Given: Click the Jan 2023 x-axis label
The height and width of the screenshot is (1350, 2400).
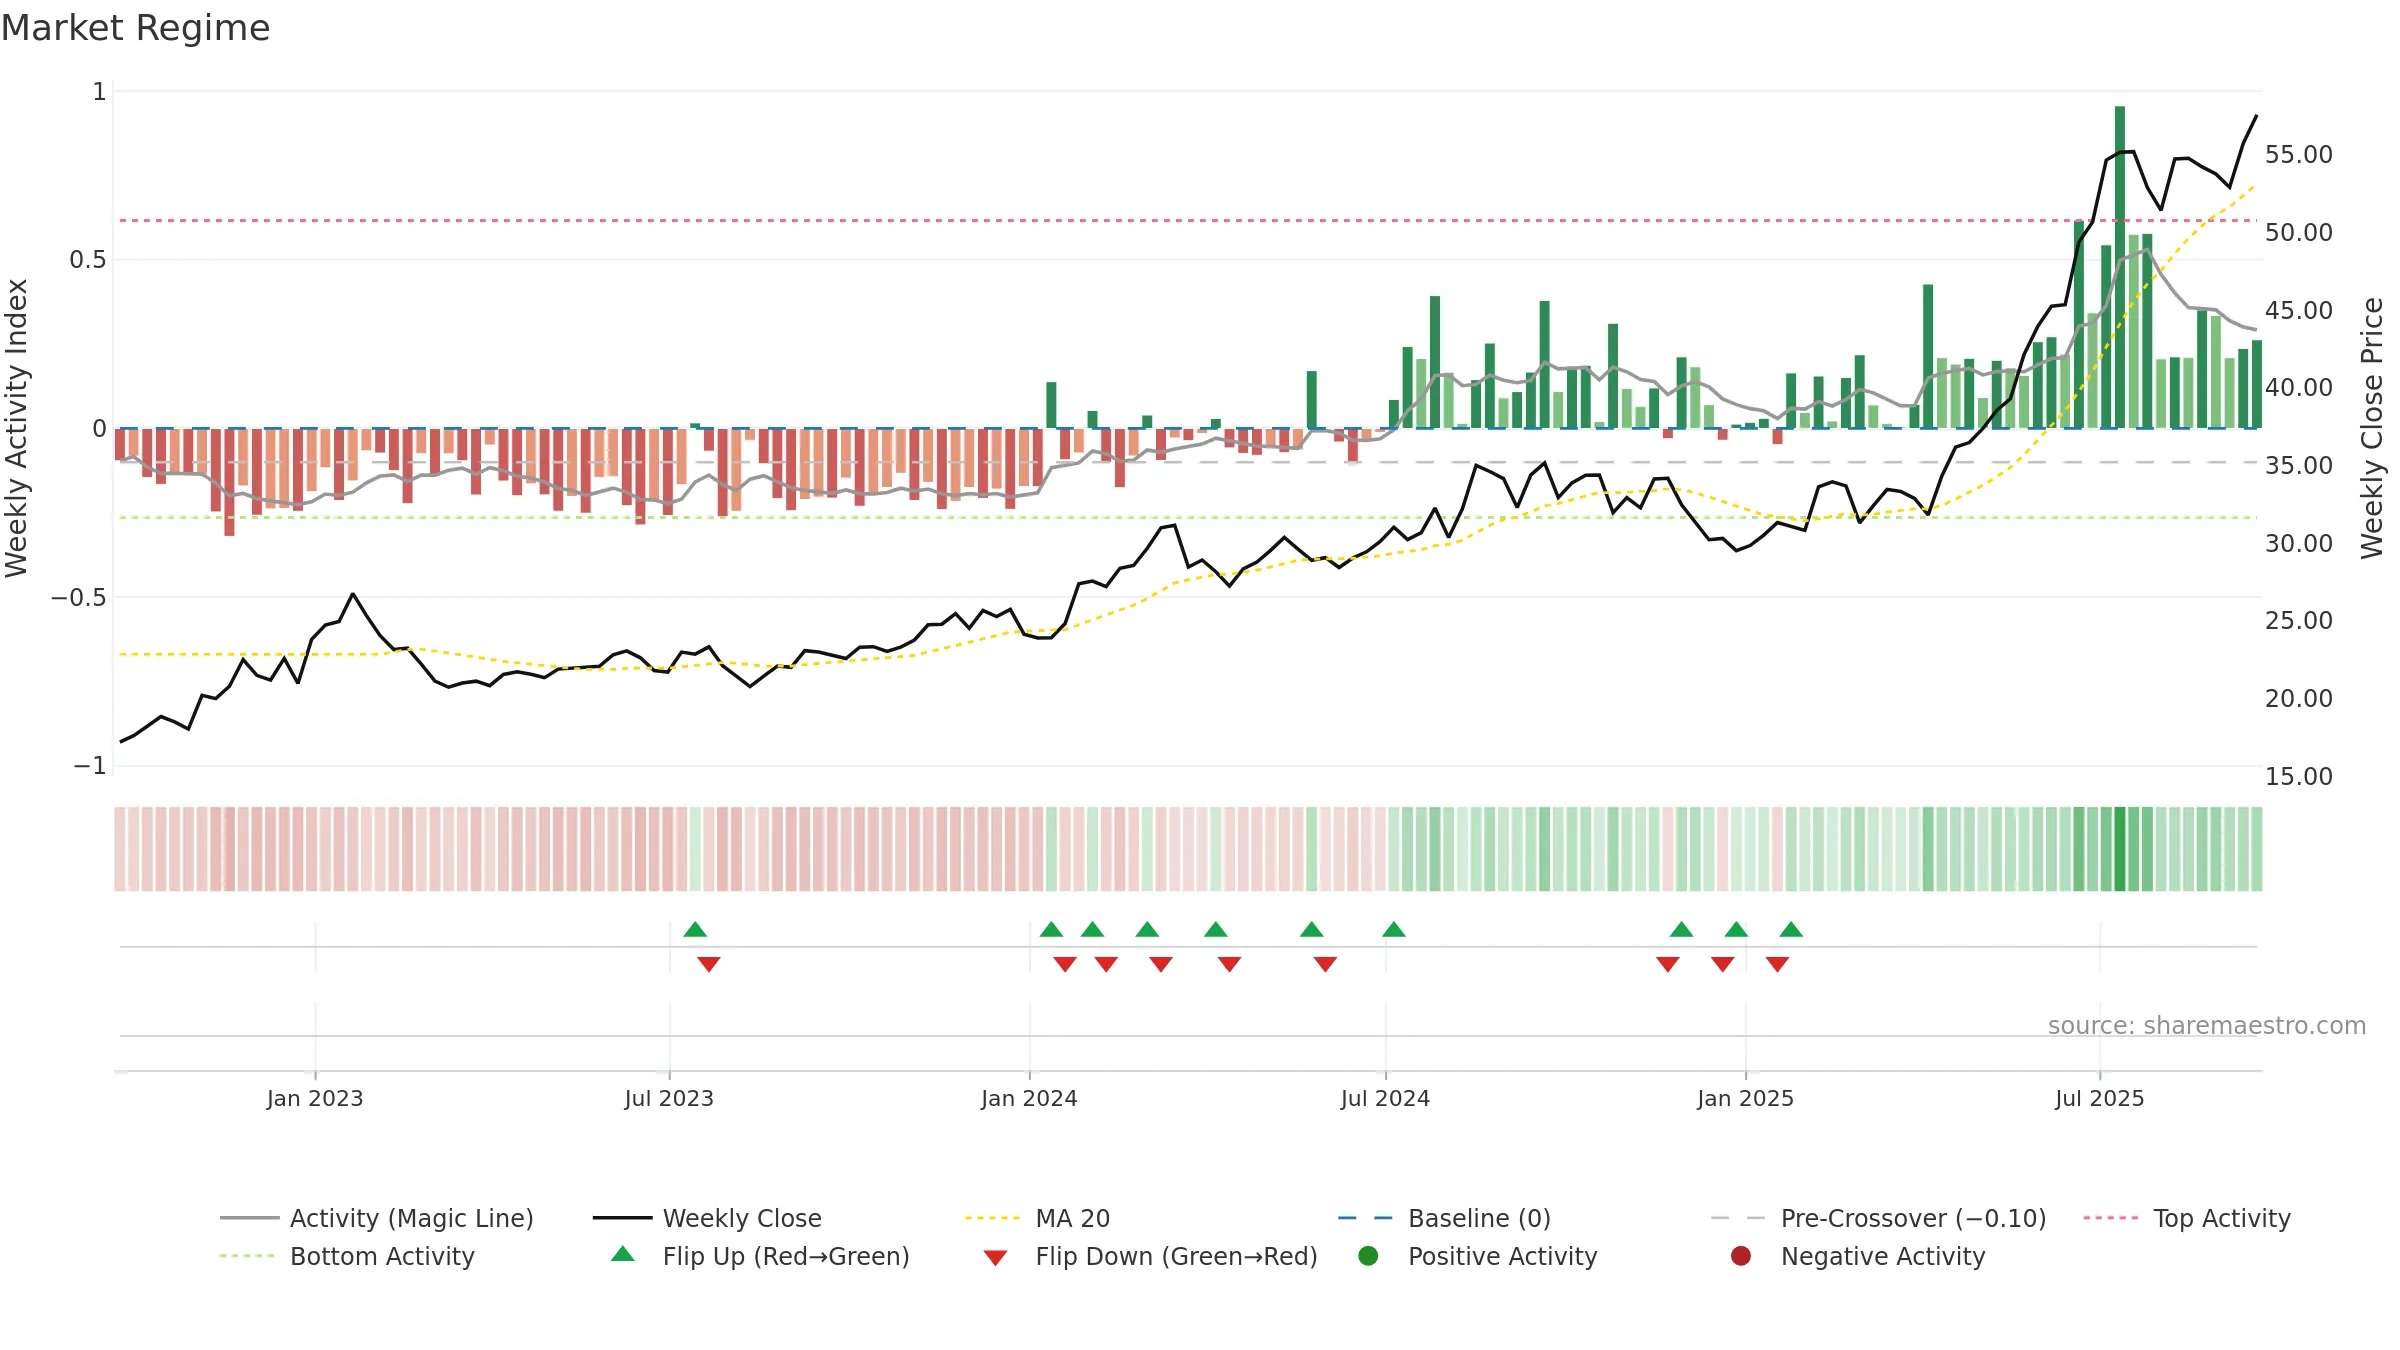Looking at the screenshot, I should pos(315,1098).
